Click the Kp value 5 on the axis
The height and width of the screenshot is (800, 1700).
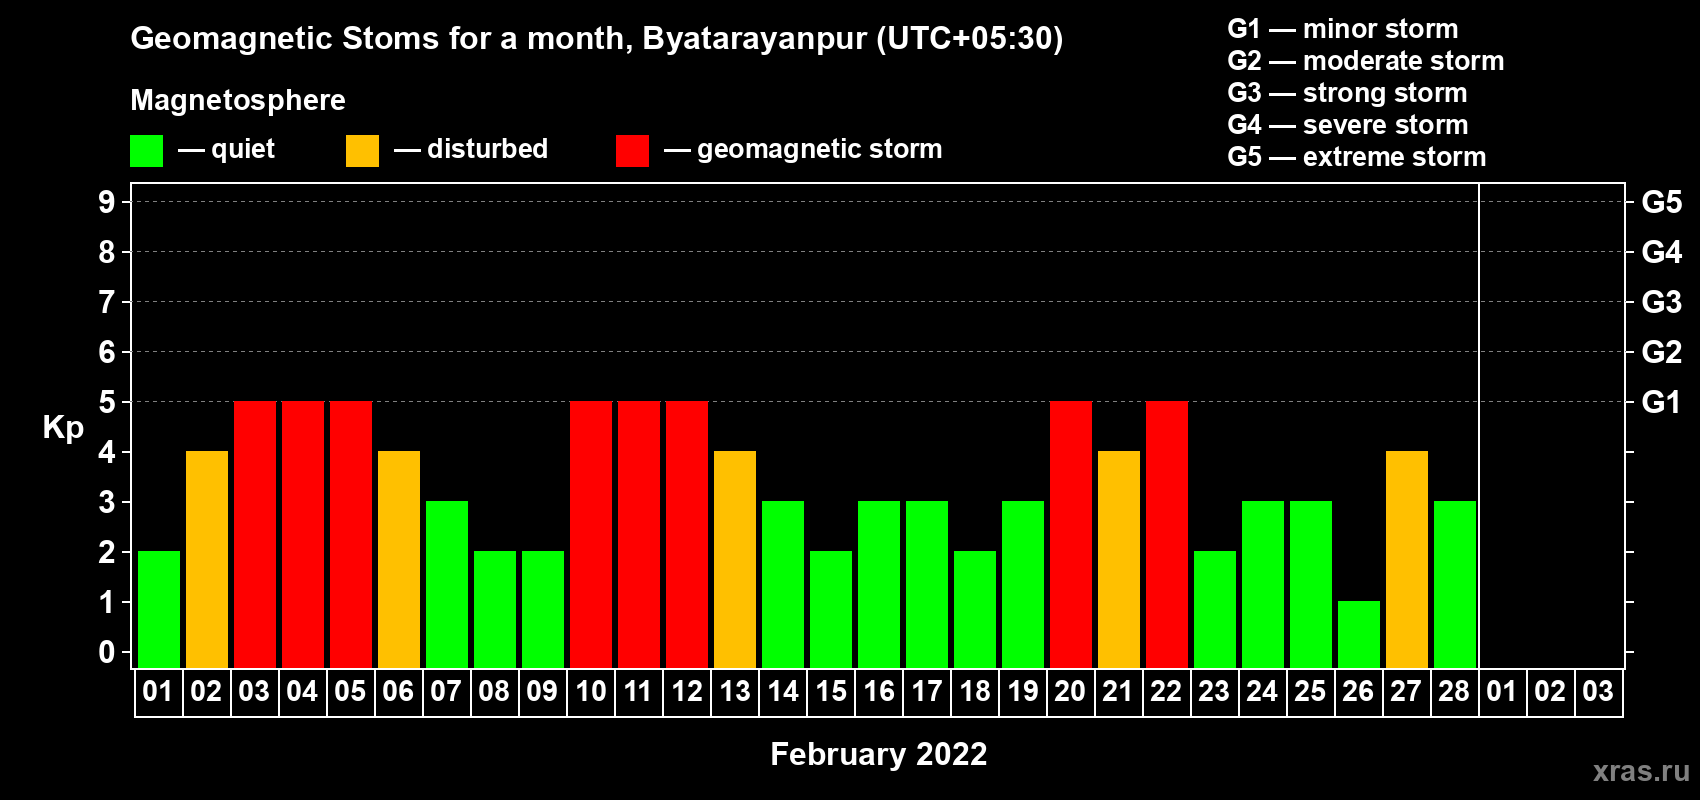(107, 402)
